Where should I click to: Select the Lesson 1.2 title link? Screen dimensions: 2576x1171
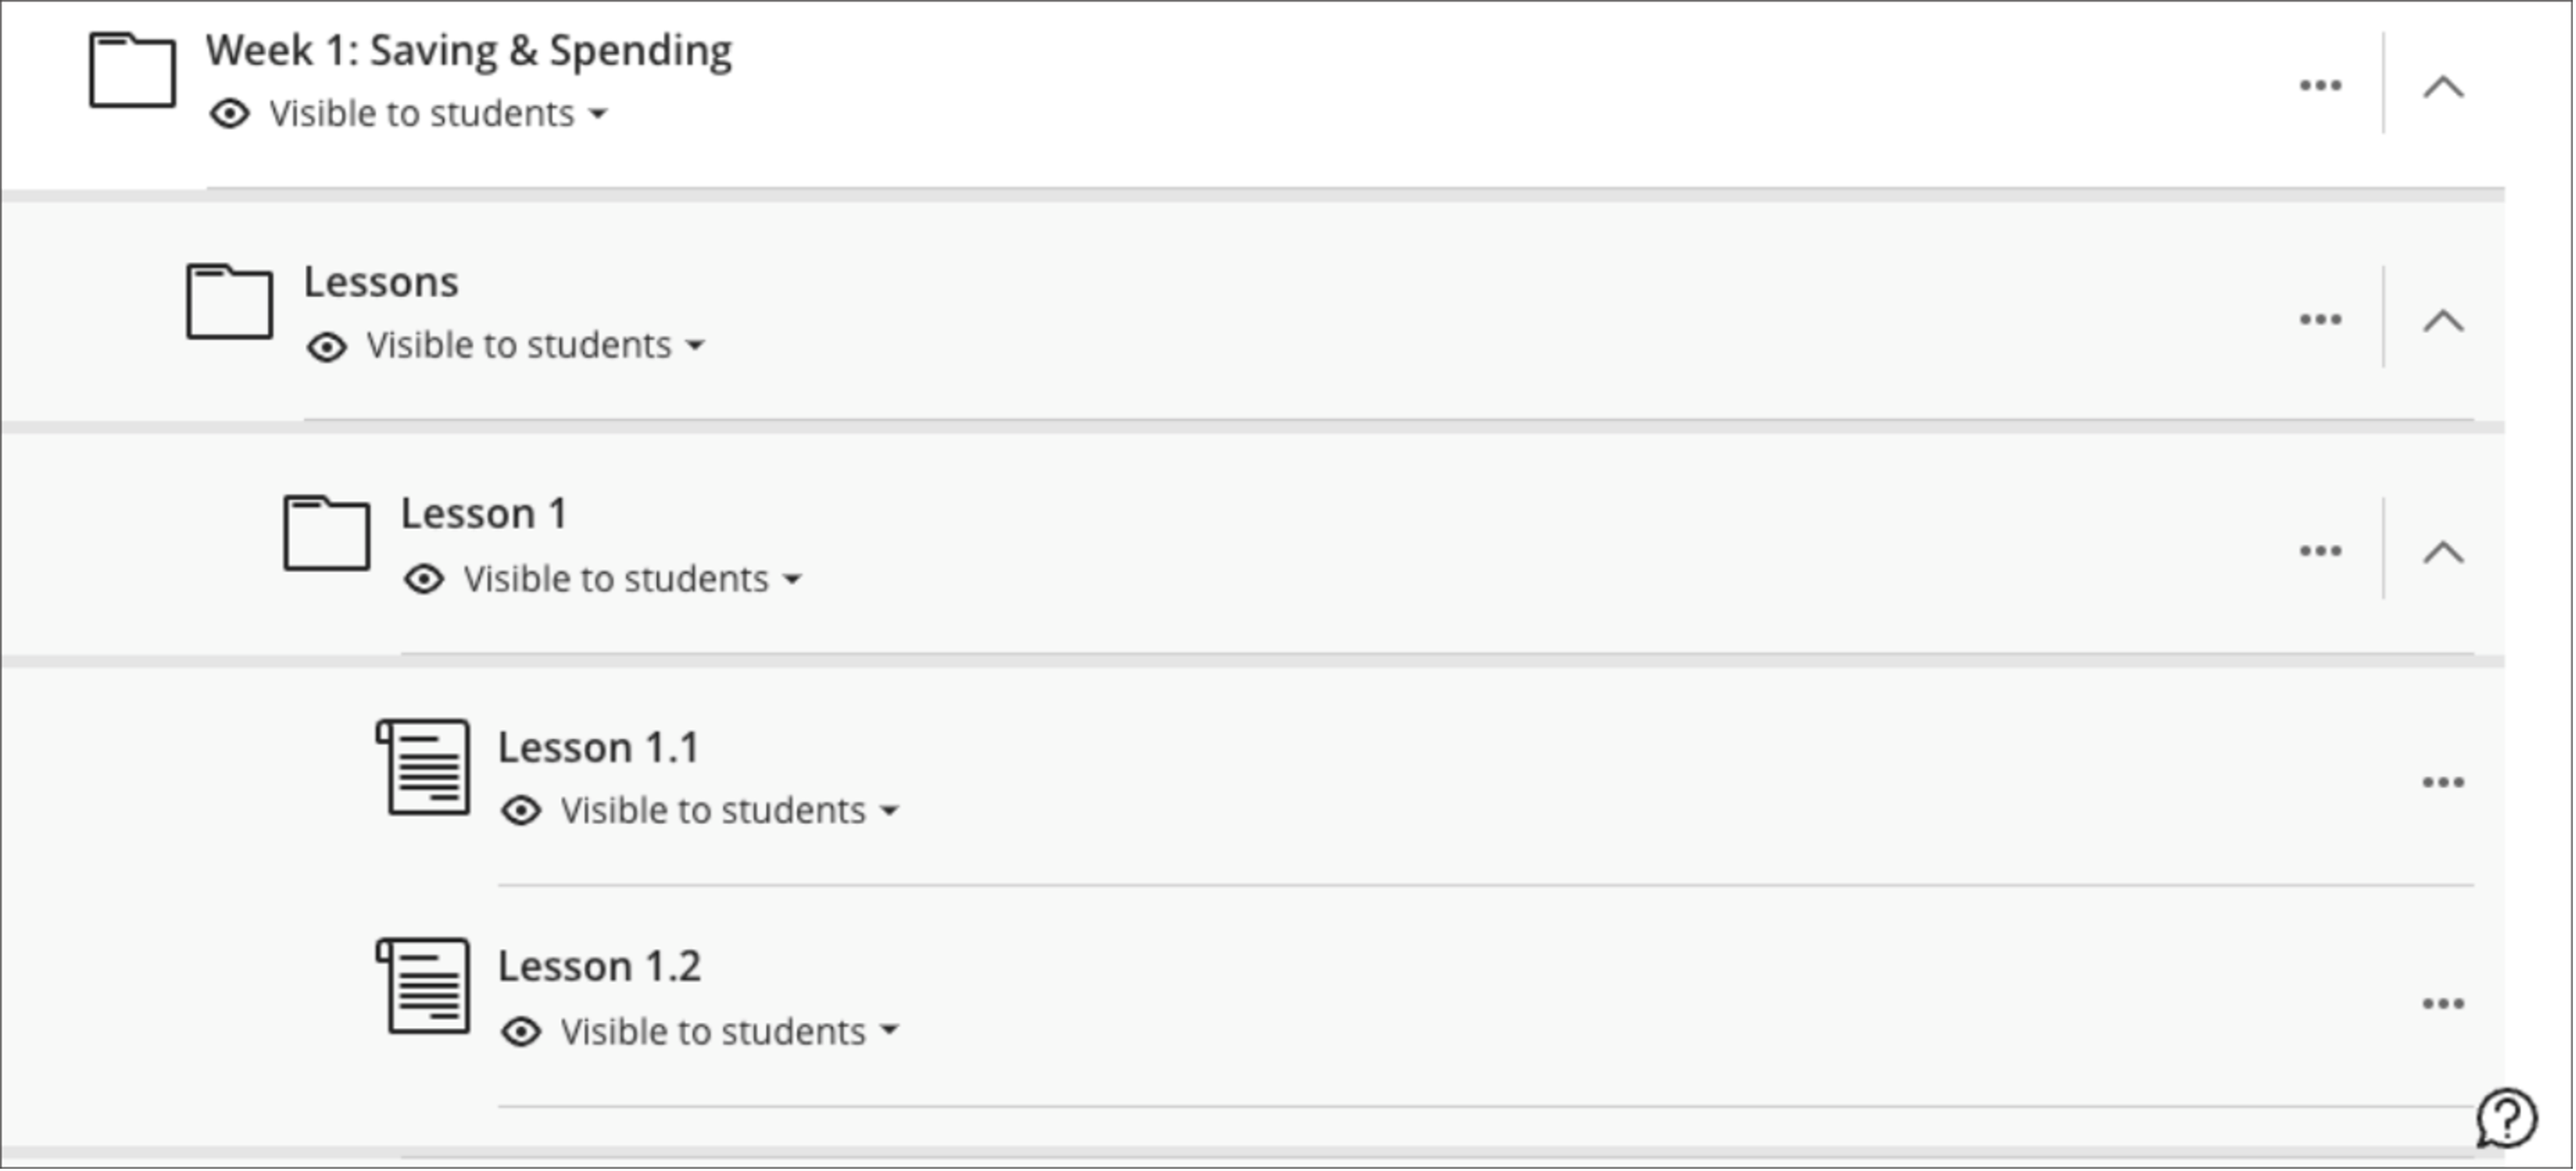coord(599,966)
